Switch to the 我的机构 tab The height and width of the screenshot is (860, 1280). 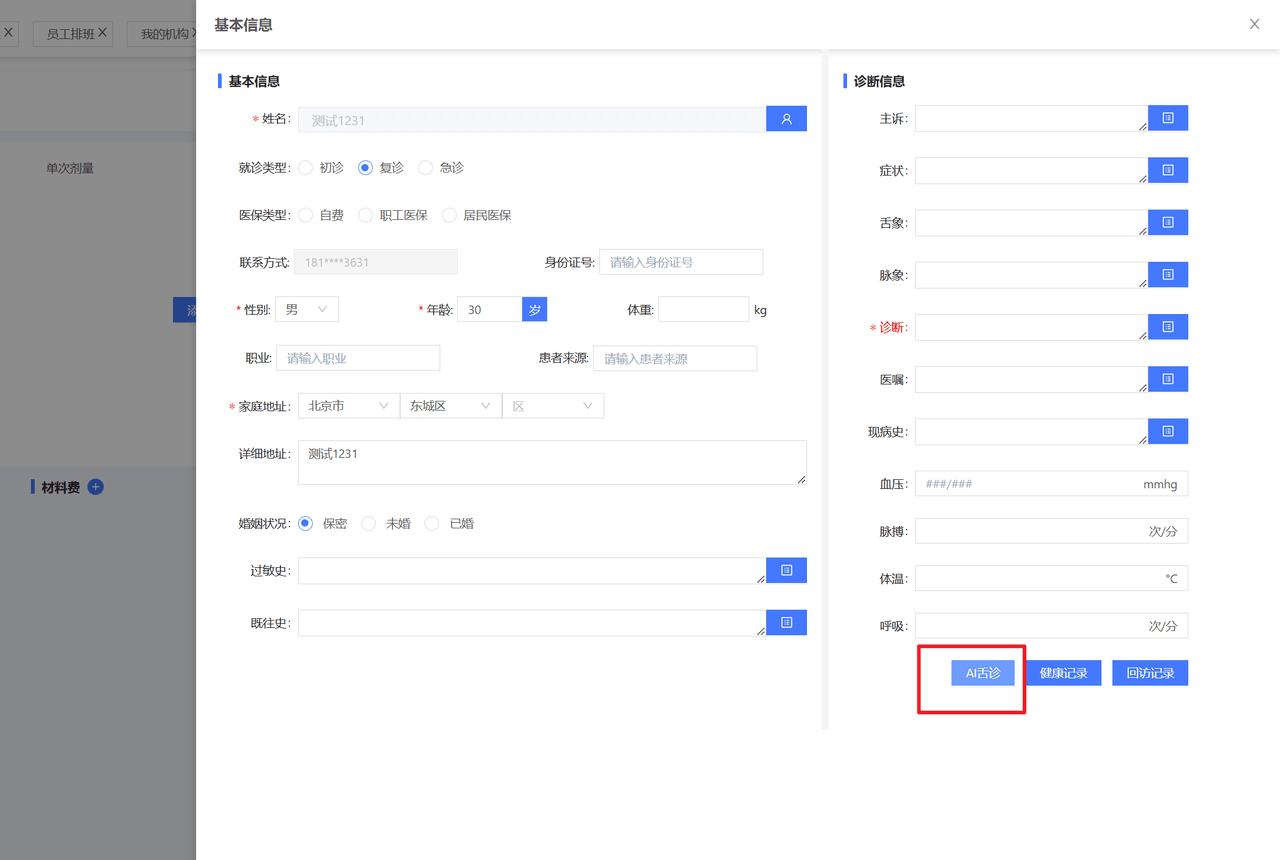pos(164,34)
